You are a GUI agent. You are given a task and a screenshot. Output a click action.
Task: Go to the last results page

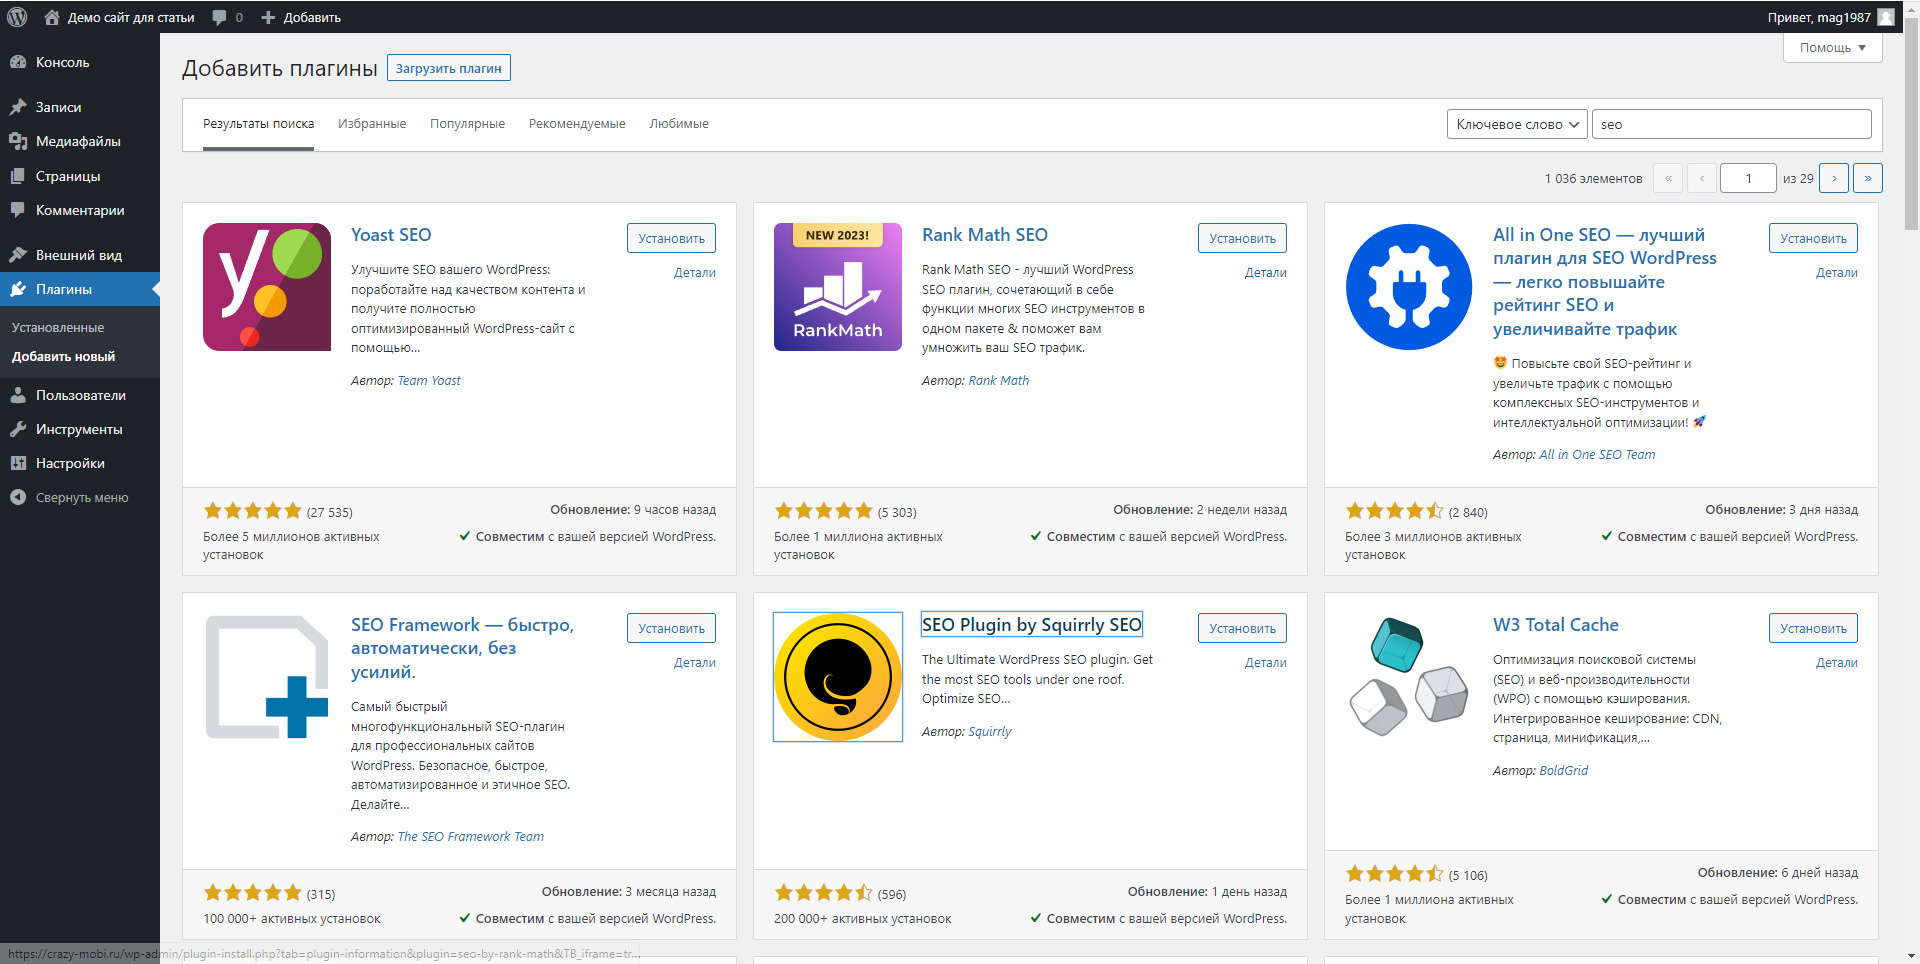1867,178
